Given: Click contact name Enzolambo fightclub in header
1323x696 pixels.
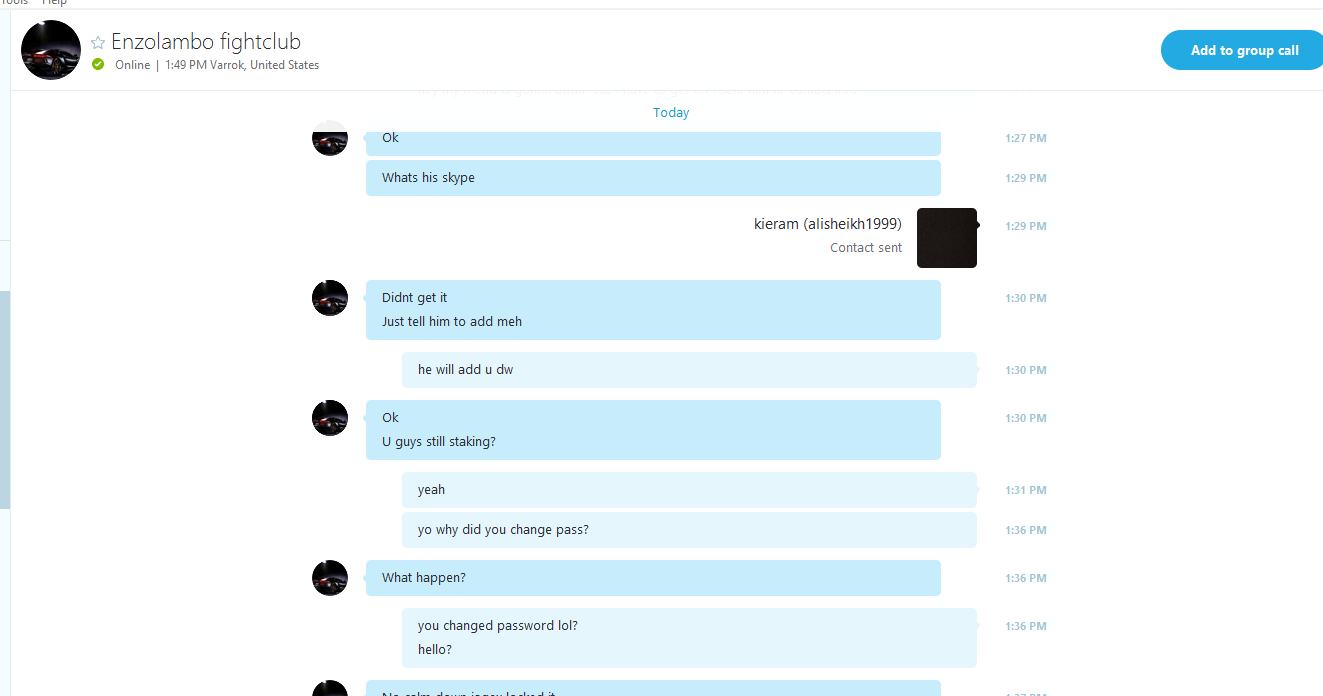Looking at the screenshot, I should point(206,42).
